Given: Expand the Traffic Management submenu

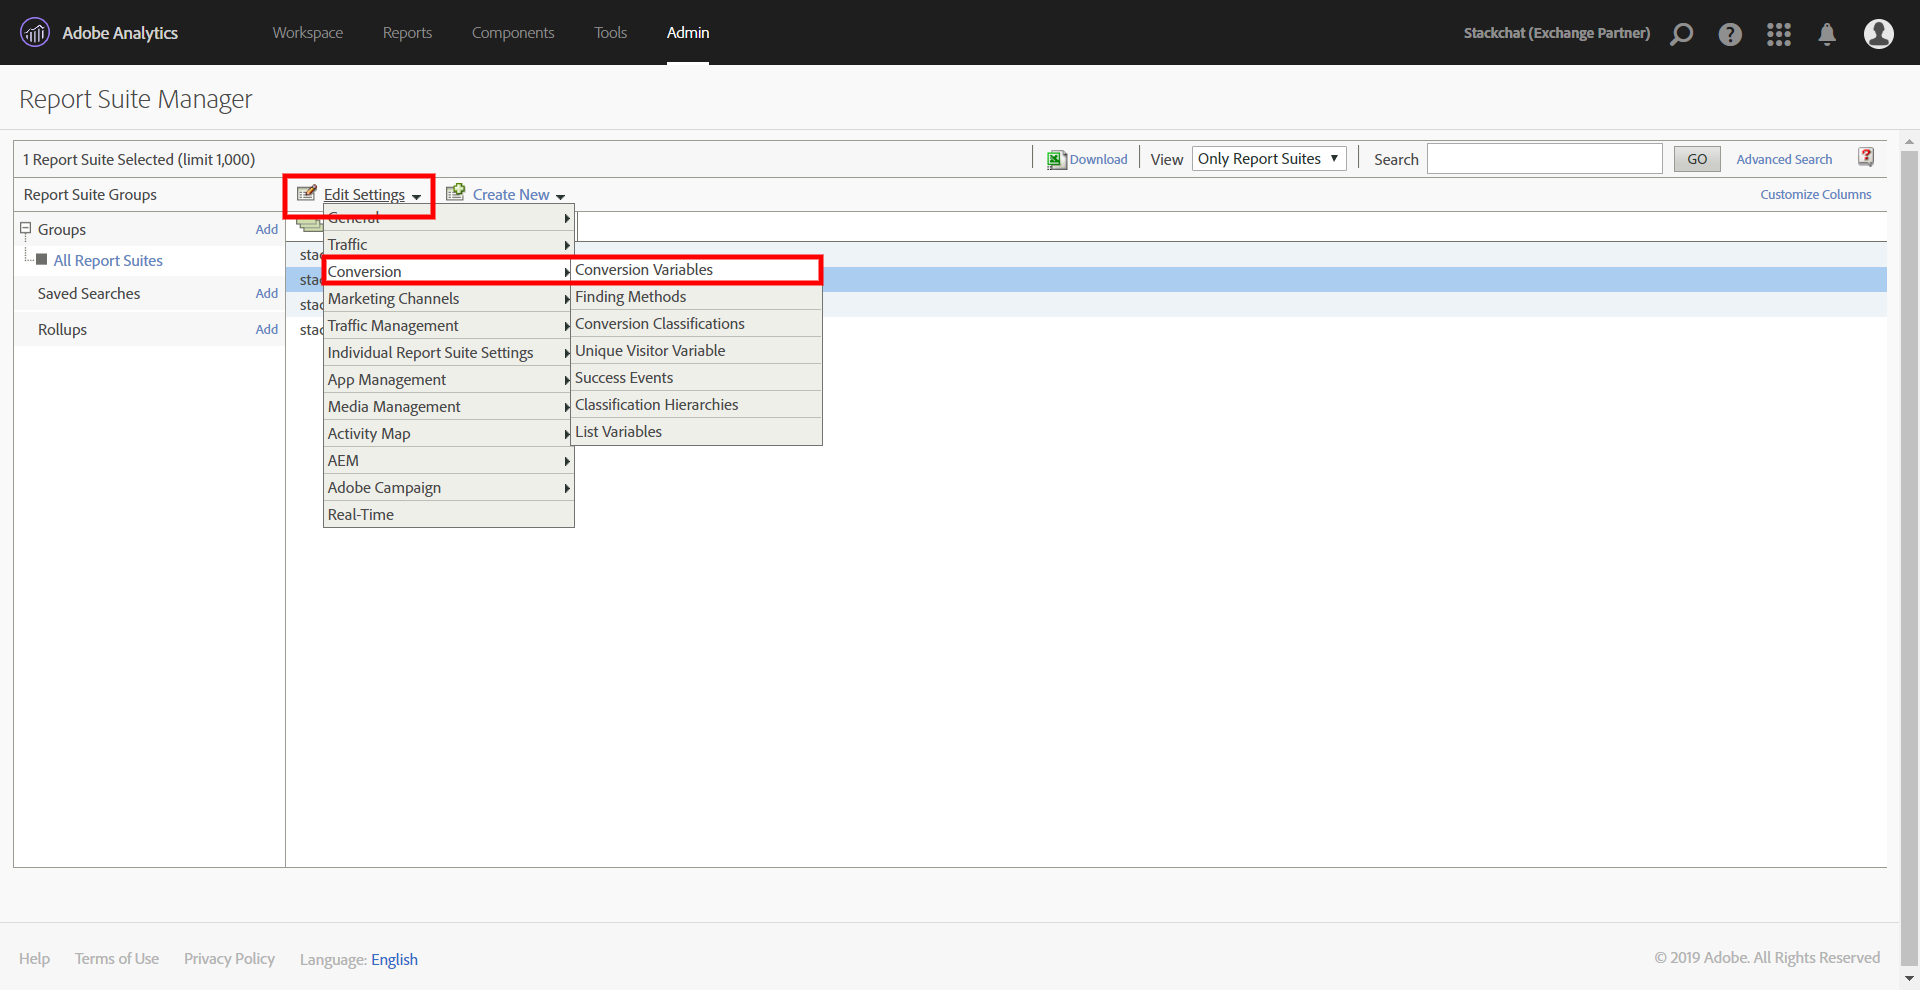Looking at the screenshot, I should 449,326.
